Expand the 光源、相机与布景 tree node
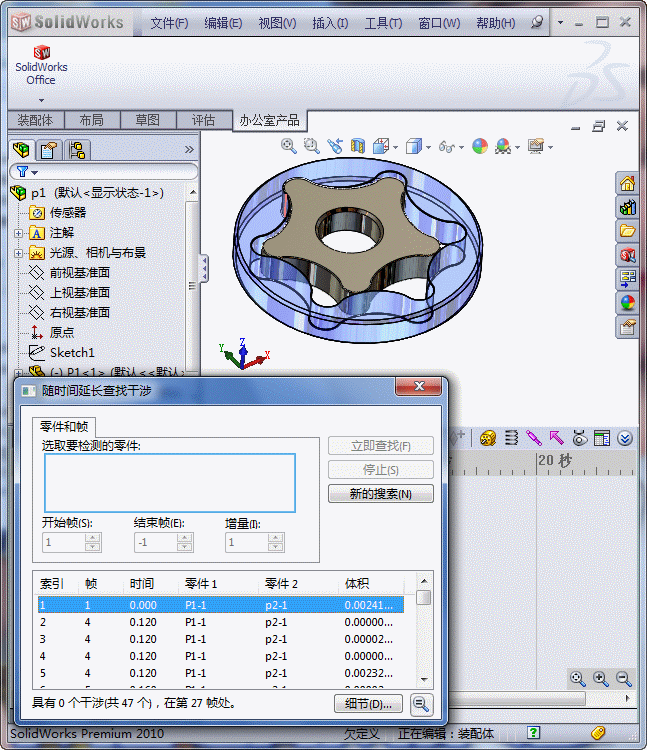 pyautogui.click(x=18, y=254)
